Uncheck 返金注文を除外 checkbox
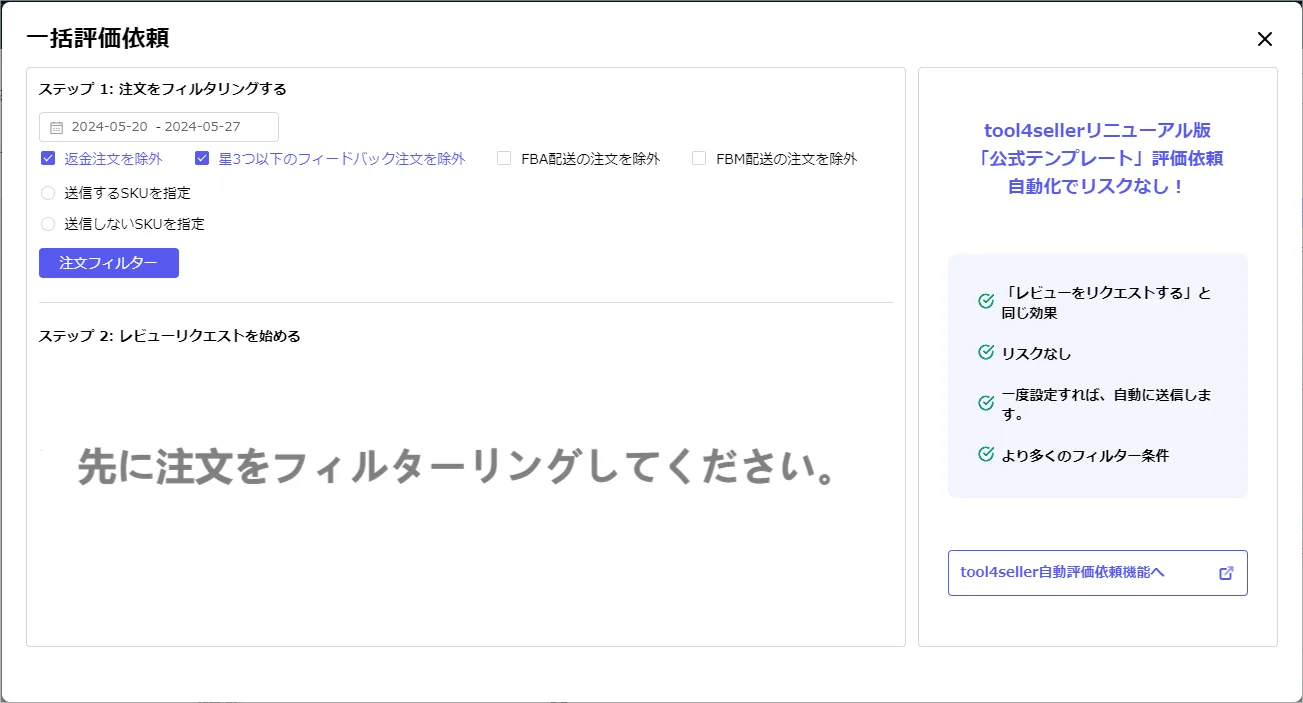Viewport: 1303px width, 703px height. coord(48,158)
